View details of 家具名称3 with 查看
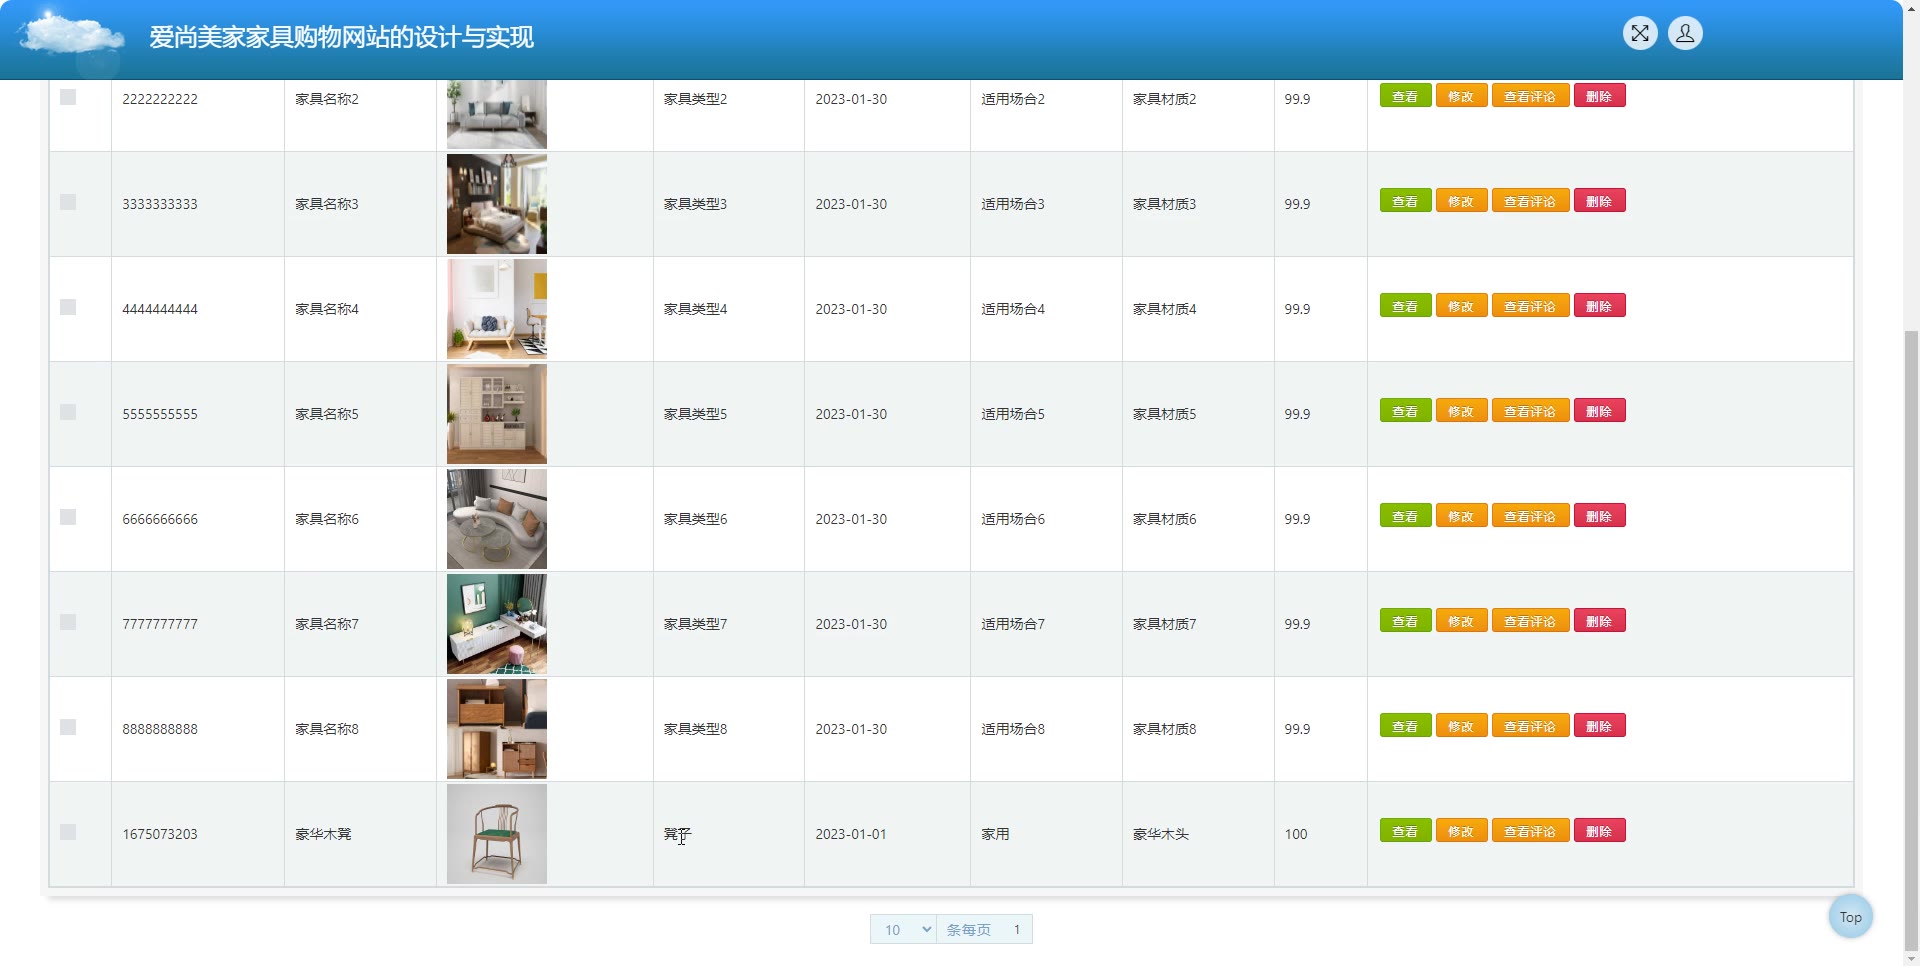 [x=1405, y=201]
